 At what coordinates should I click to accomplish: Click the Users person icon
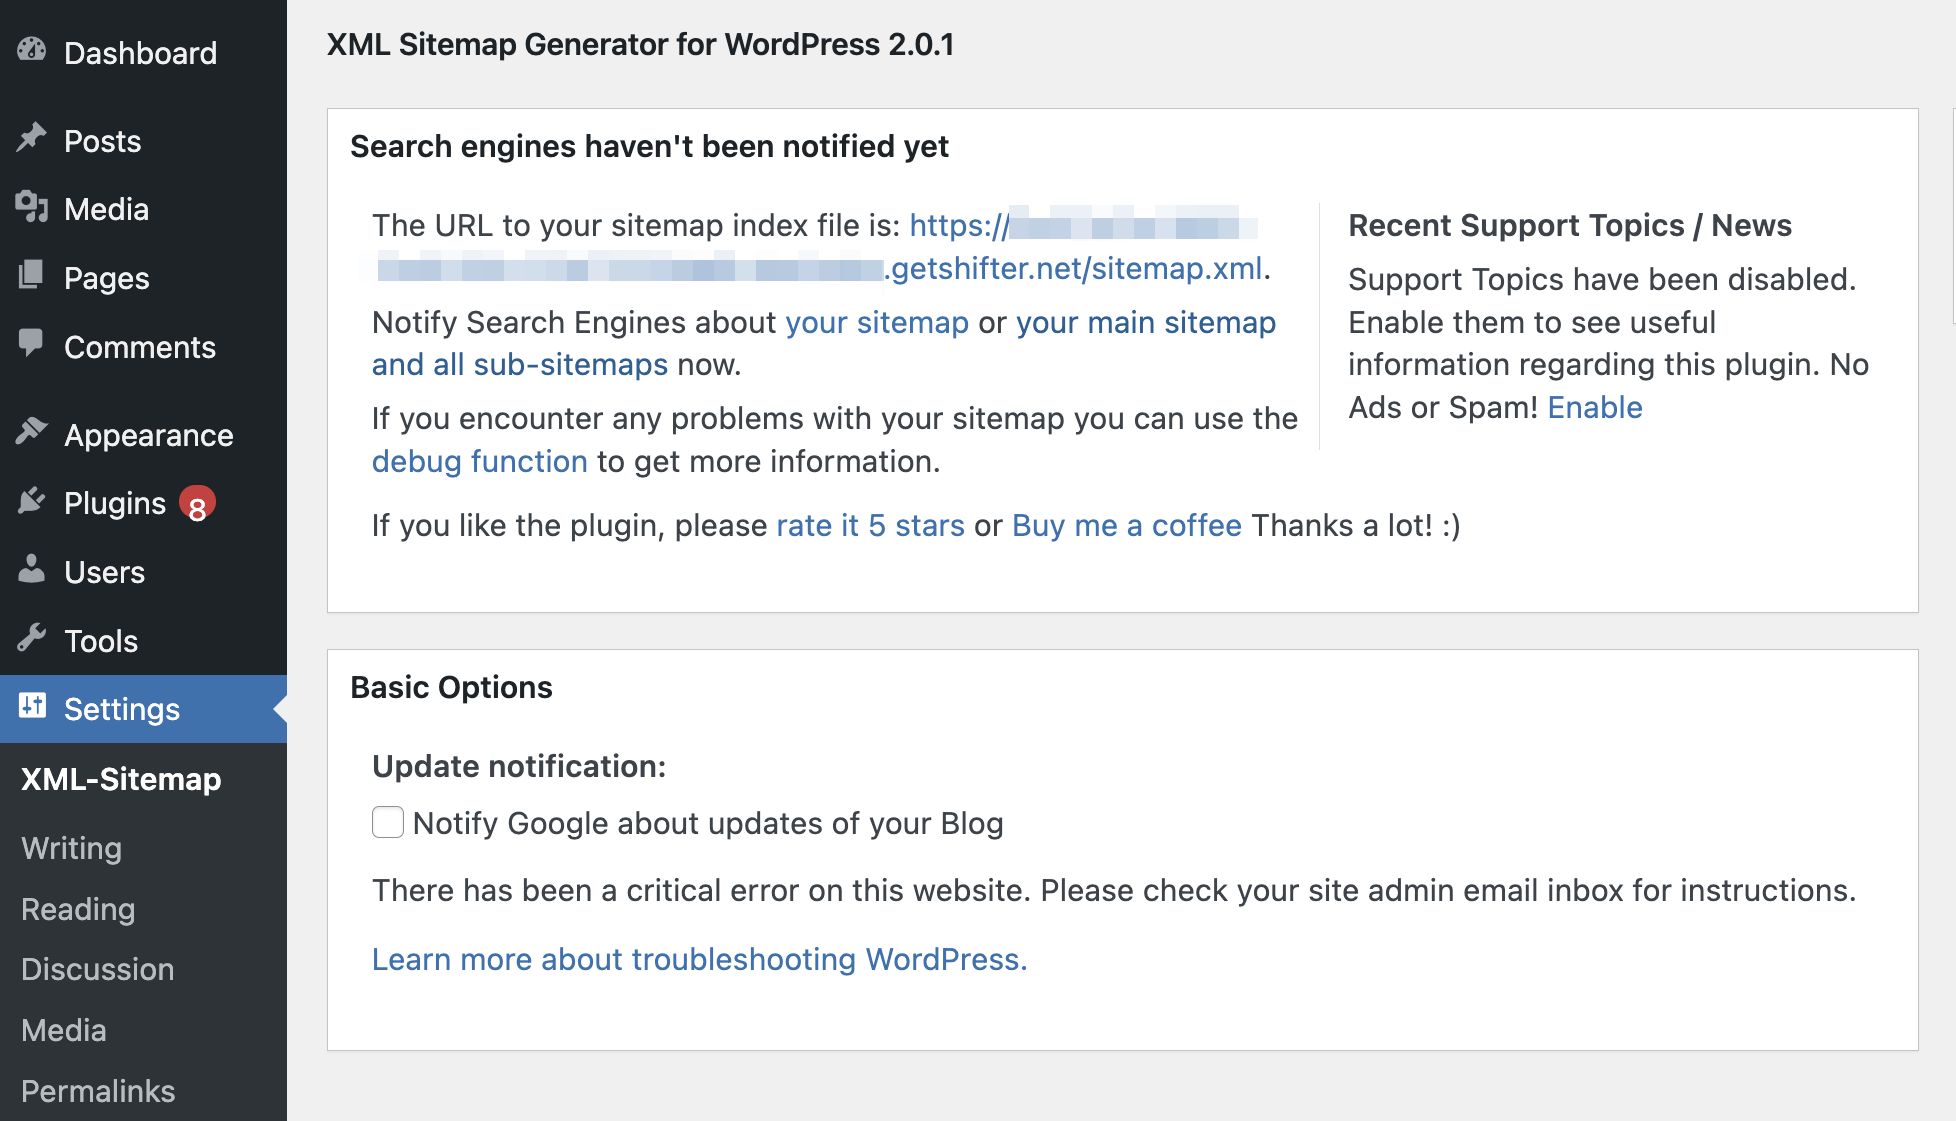(32, 570)
